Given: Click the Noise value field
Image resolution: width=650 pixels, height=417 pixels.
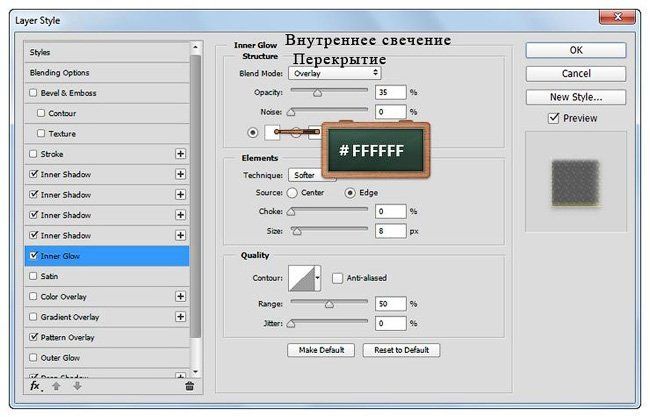Looking at the screenshot, I should 390,112.
